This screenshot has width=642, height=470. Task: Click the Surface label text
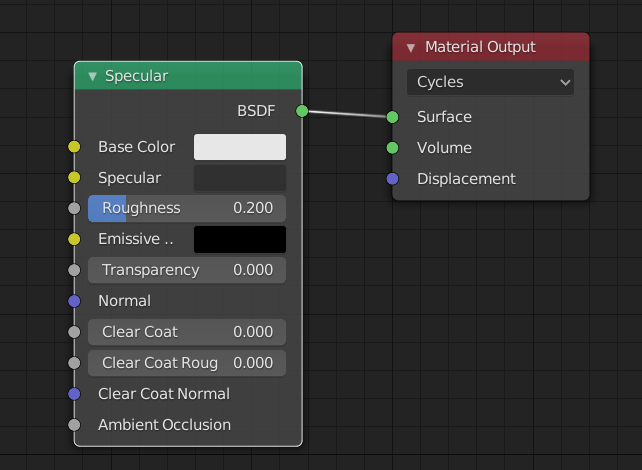(444, 117)
